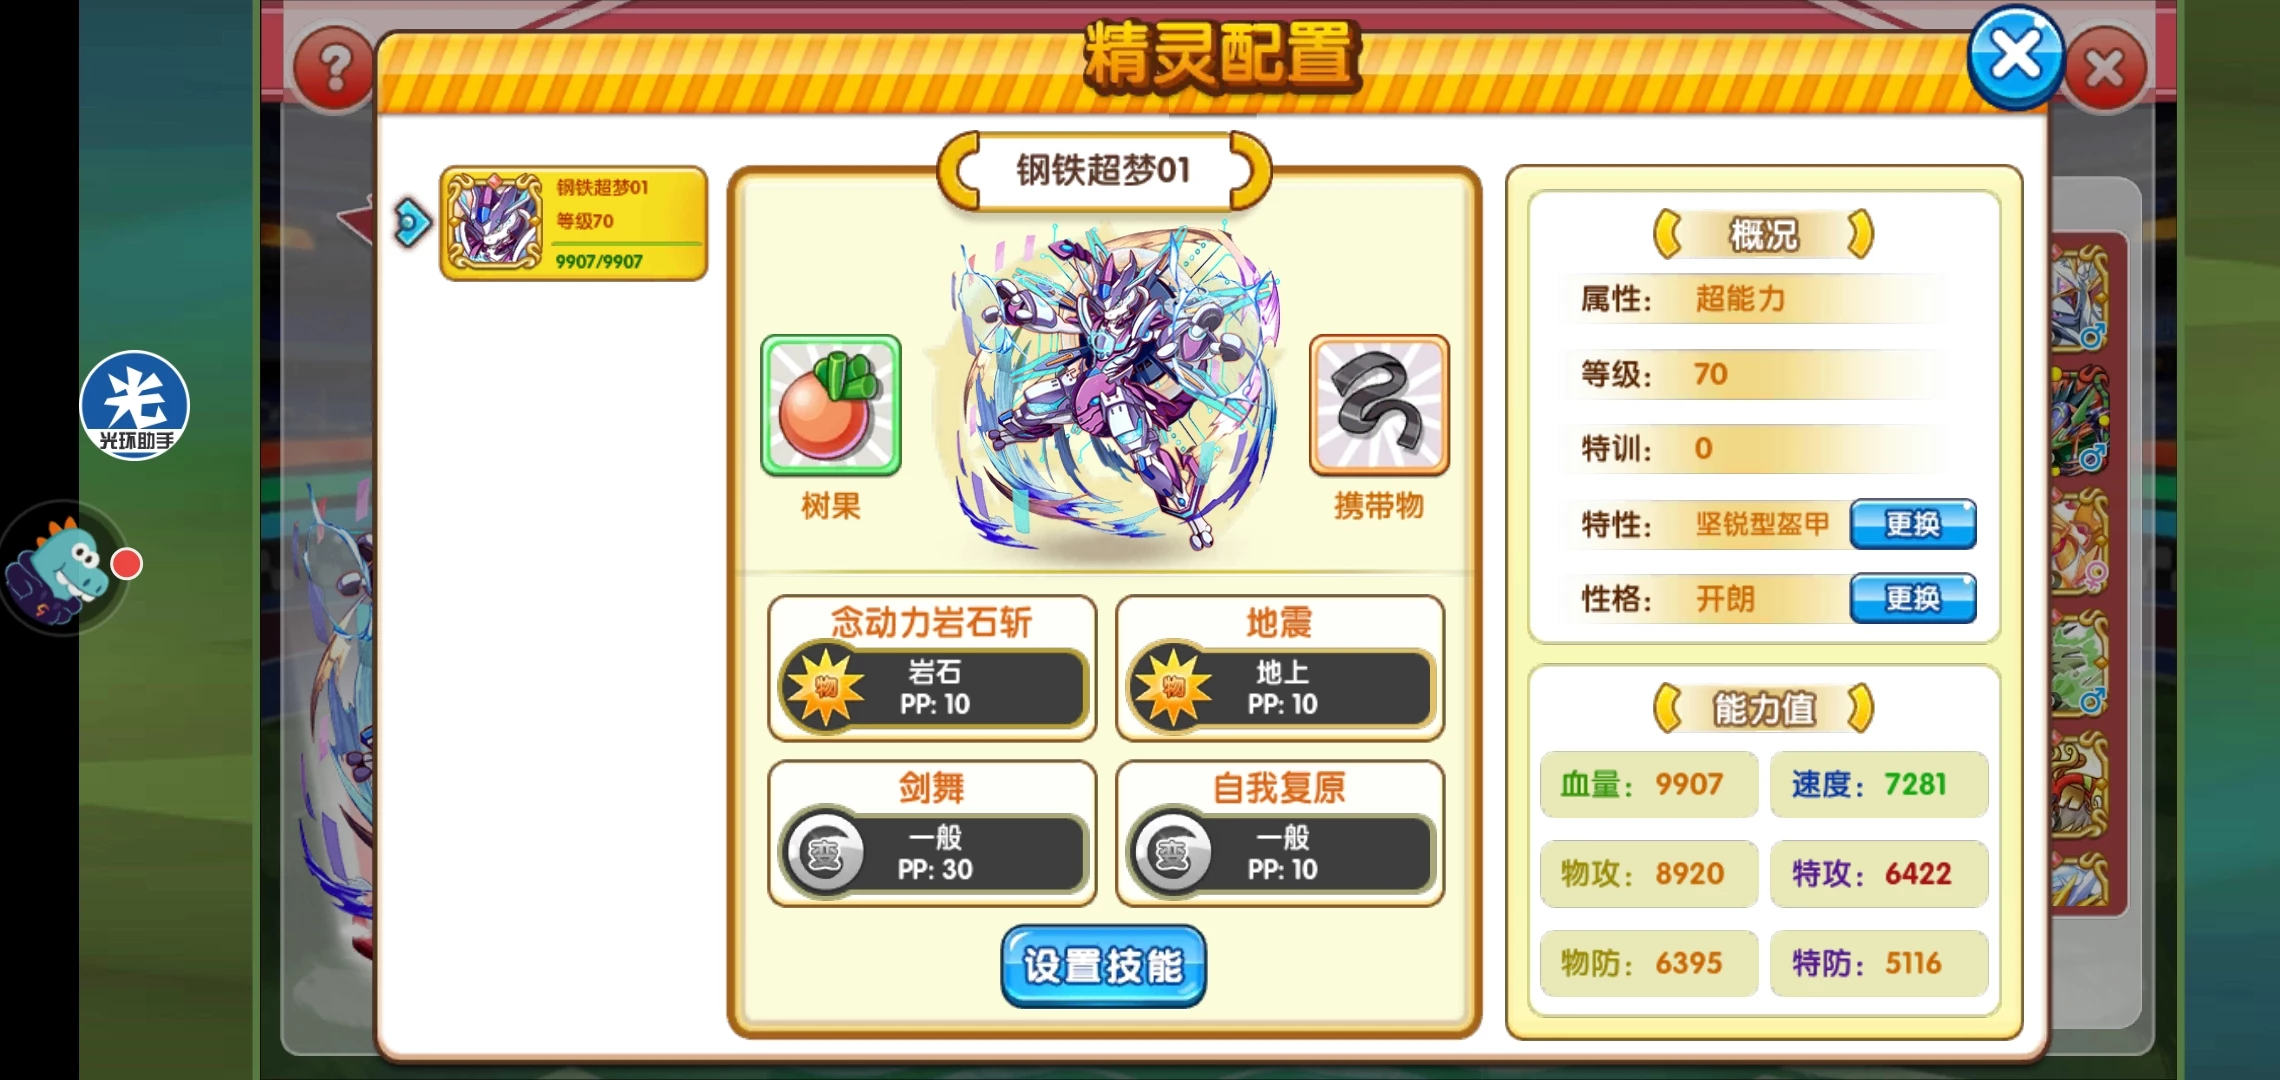Click right arrow of 能力值 header

point(1859,709)
